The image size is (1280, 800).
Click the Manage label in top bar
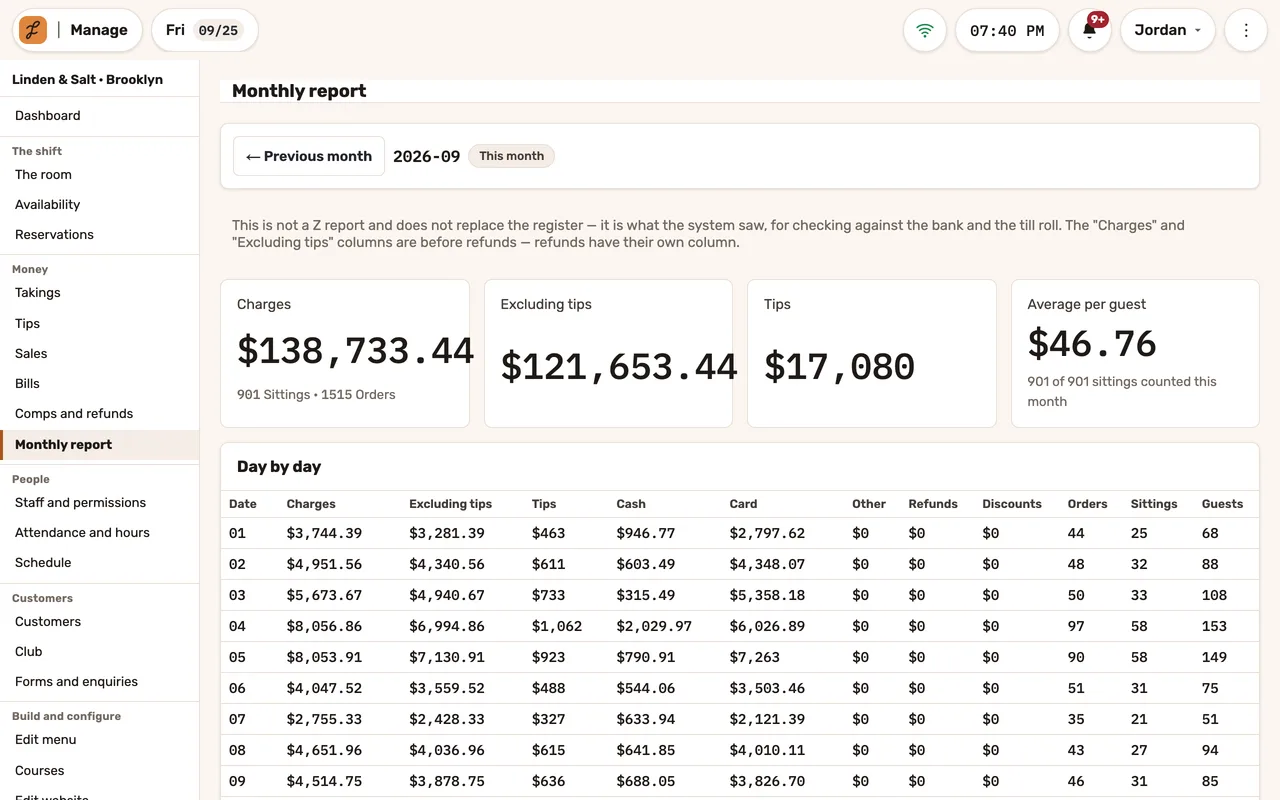click(x=99, y=30)
